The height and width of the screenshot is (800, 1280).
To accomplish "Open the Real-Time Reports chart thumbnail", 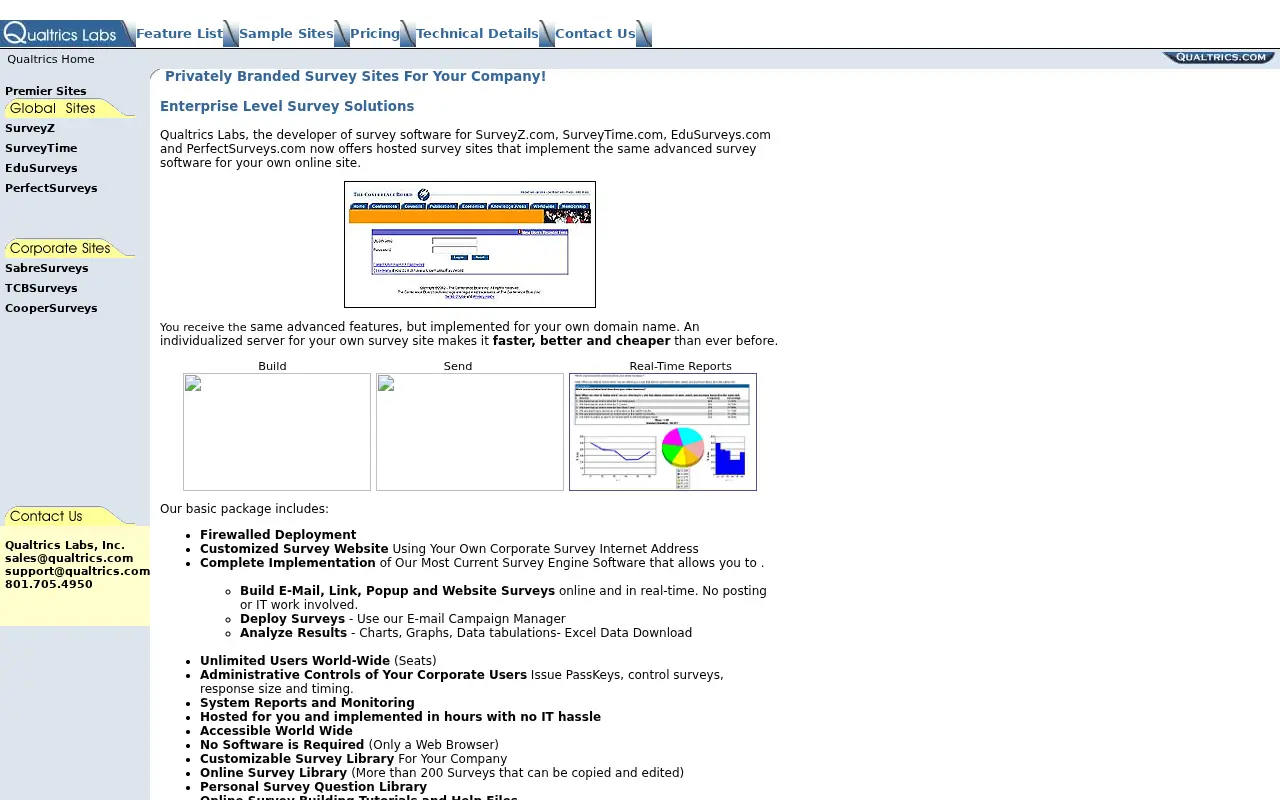I will point(663,432).
